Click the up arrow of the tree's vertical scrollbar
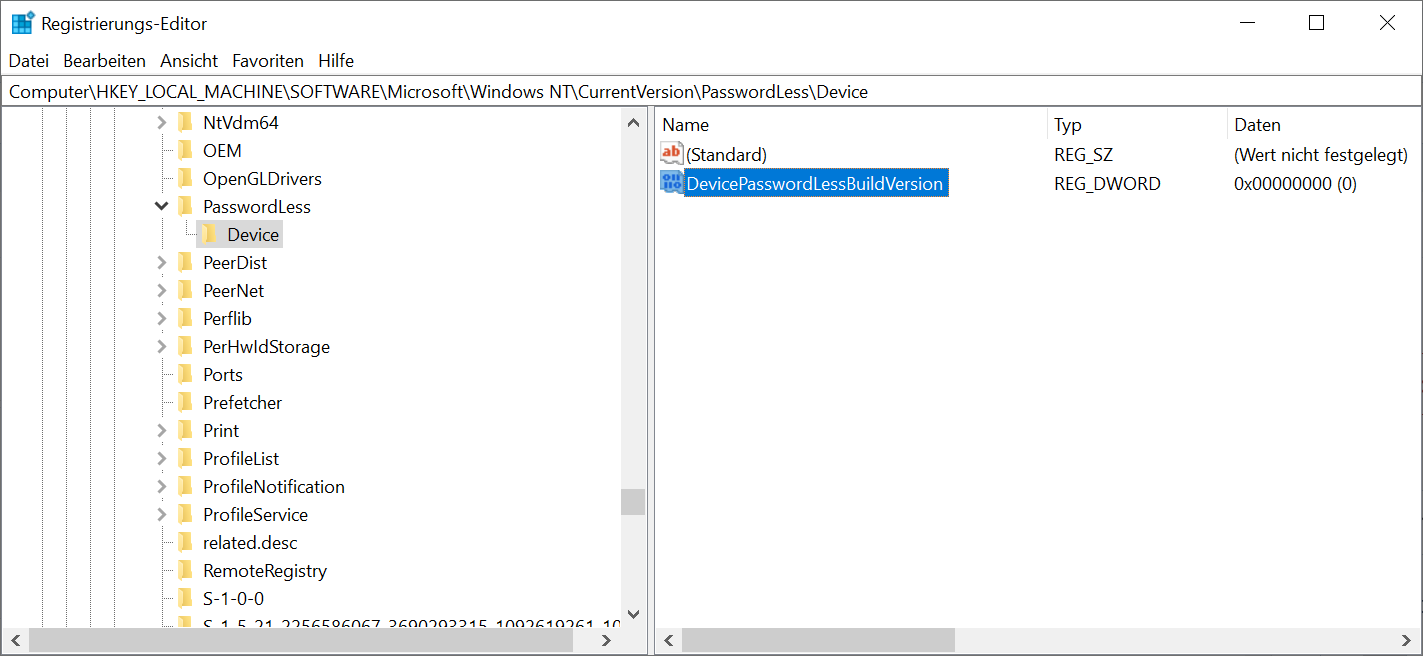 pos(633,123)
